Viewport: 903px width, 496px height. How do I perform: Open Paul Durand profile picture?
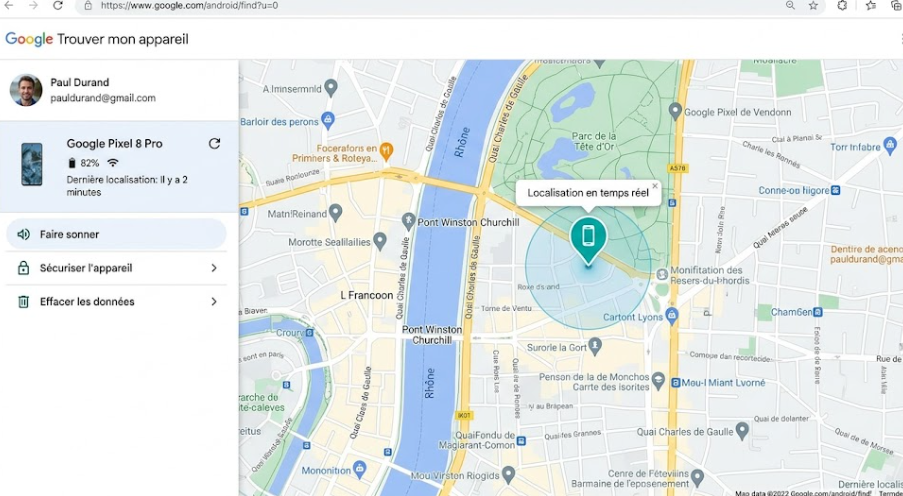tap(26, 90)
